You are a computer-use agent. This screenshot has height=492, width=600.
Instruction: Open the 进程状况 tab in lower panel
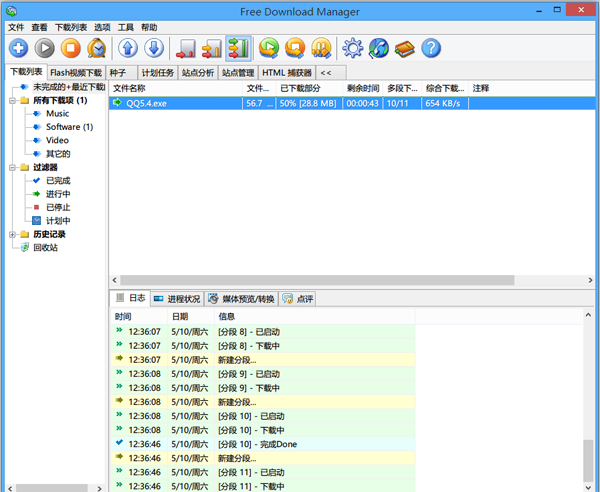pyautogui.click(x=177, y=299)
